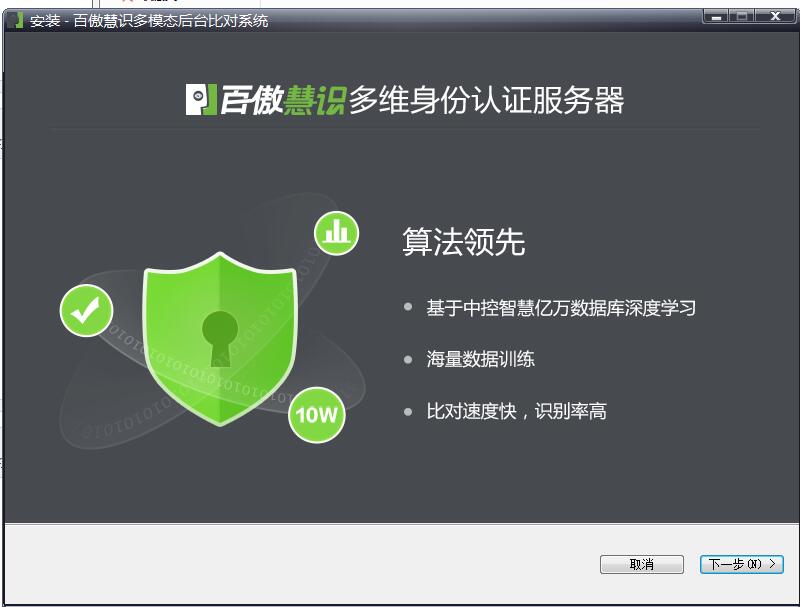Click the keyhole in the shield
Viewport: 800px width, 607px height.
[x=220, y=338]
